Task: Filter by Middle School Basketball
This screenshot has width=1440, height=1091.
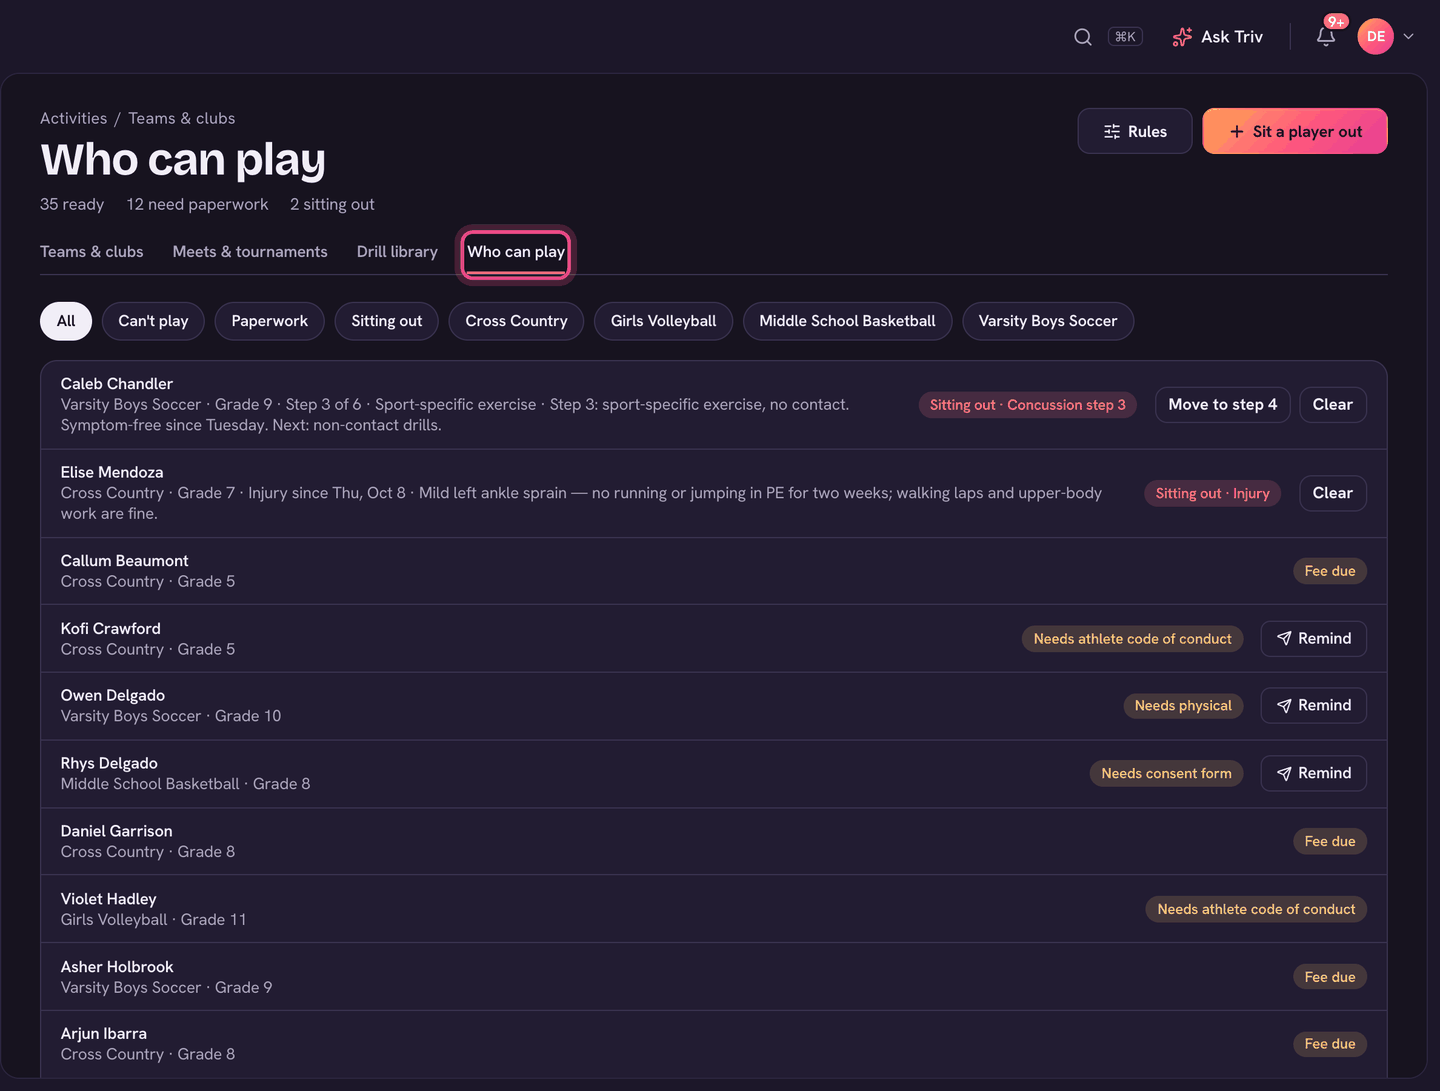Action: pos(848,321)
